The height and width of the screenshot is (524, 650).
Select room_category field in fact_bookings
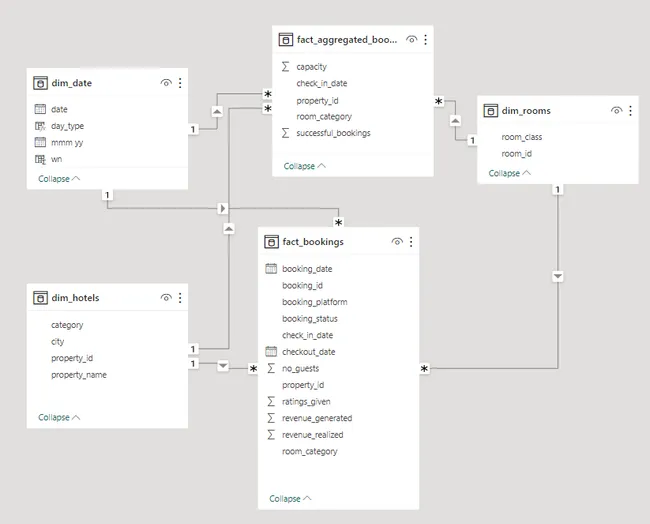tap(310, 451)
